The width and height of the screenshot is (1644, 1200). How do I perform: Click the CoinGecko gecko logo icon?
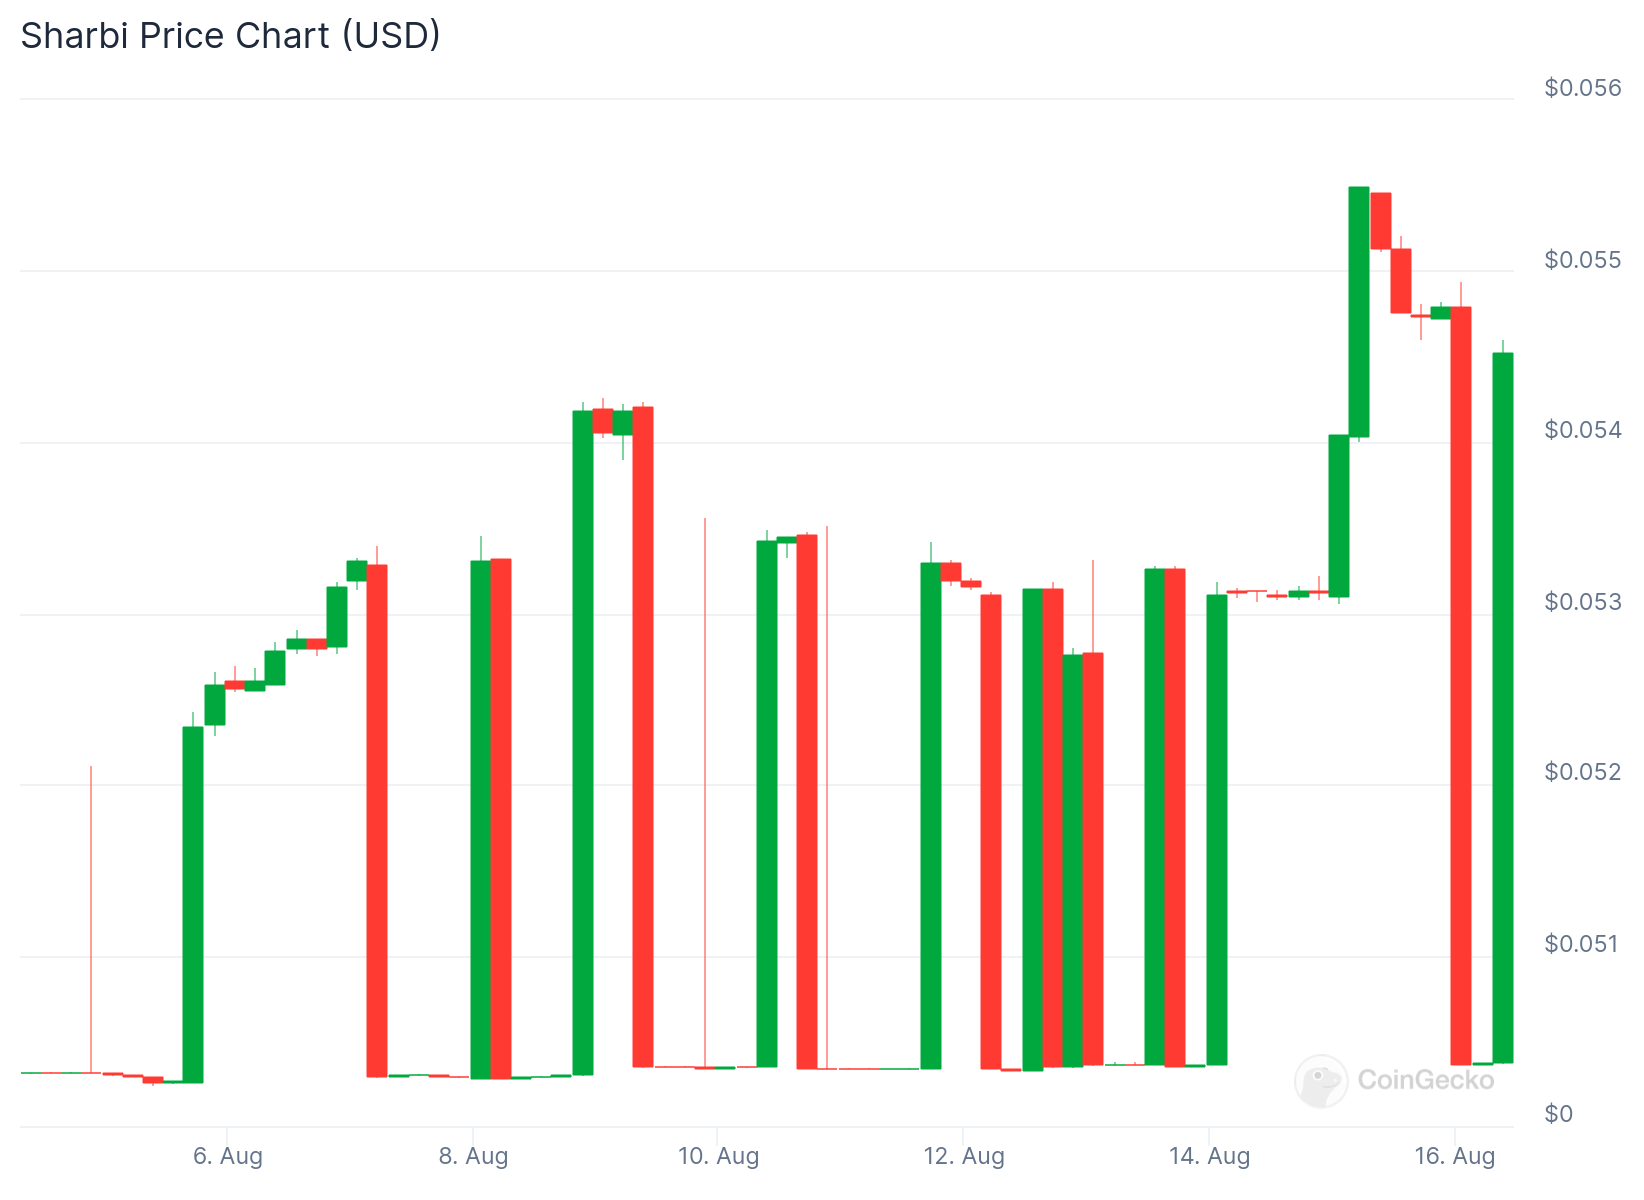[x=1321, y=1081]
